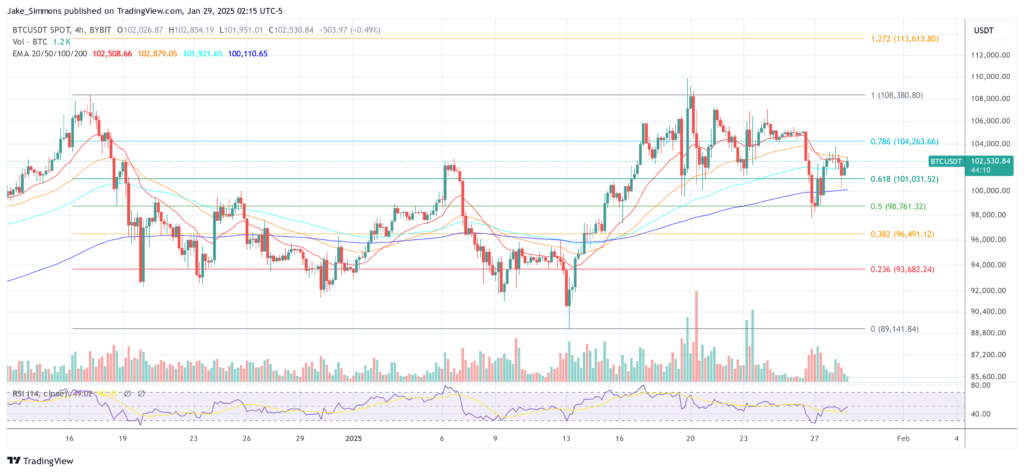Click the 2025 marker on the time axis
1024x473 pixels.
coord(352,439)
